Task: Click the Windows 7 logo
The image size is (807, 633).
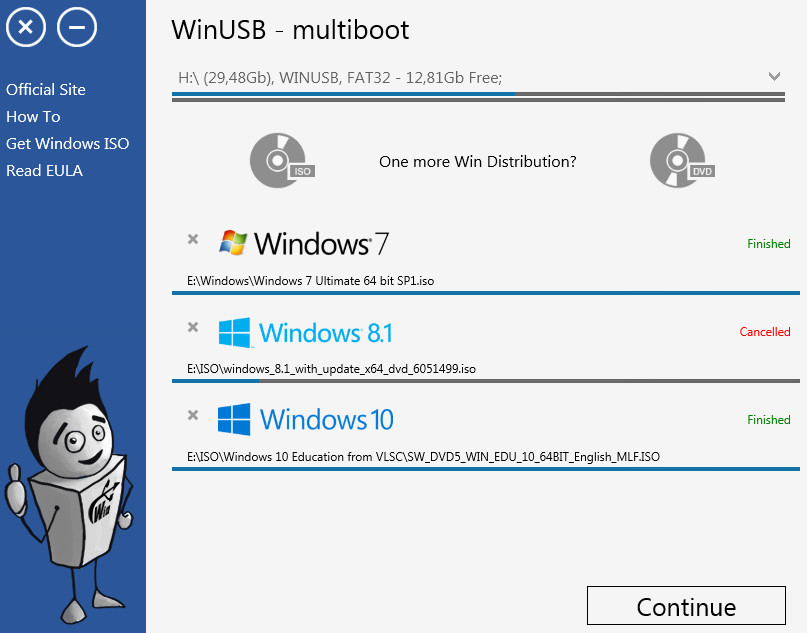Action: (304, 243)
